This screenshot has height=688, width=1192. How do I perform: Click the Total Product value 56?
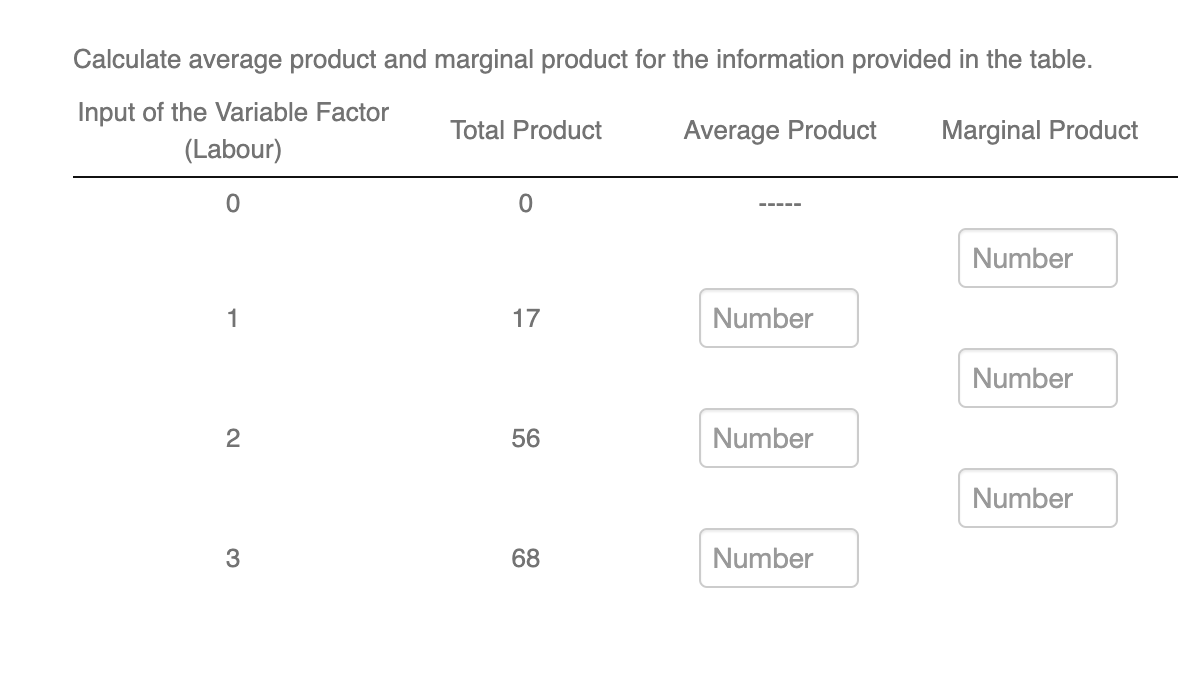click(527, 438)
